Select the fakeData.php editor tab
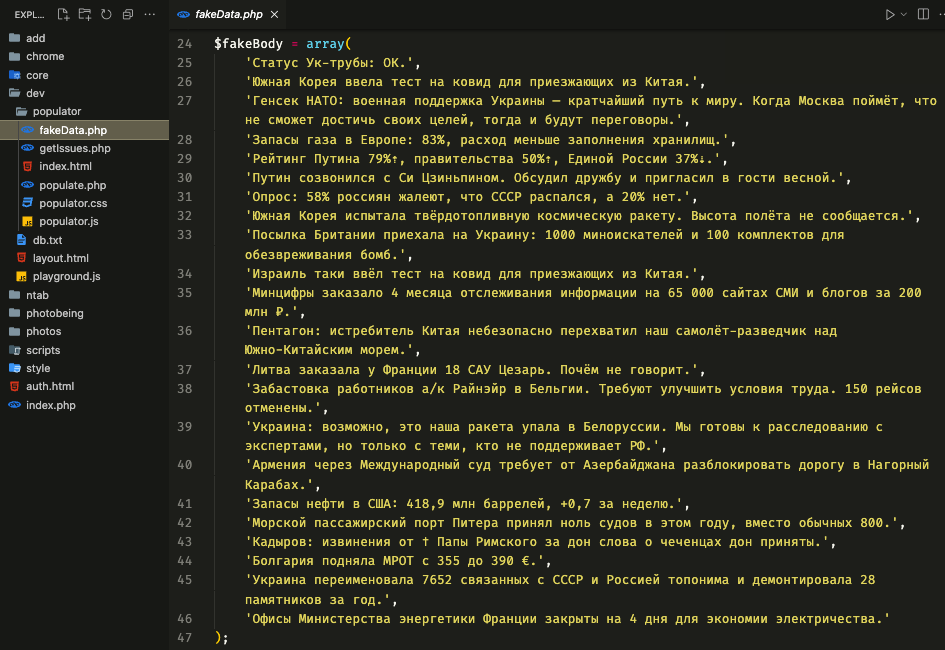 click(x=228, y=14)
